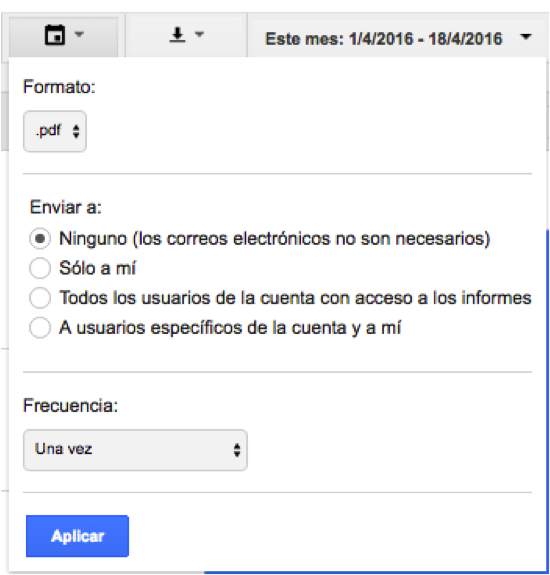550x575 pixels.
Task: Click the 'Este mes: 1/4/2016' date text
Action: 339,39
